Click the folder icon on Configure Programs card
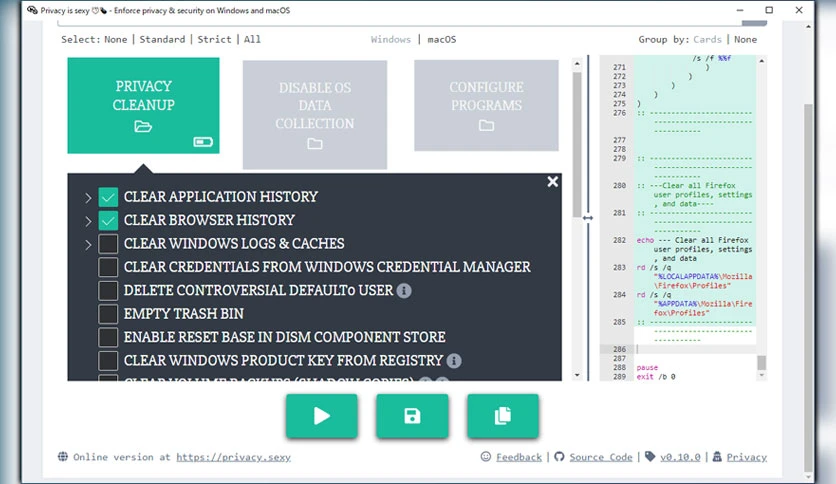Image resolution: width=836 pixels, height=484 pixels. point(486,126)
